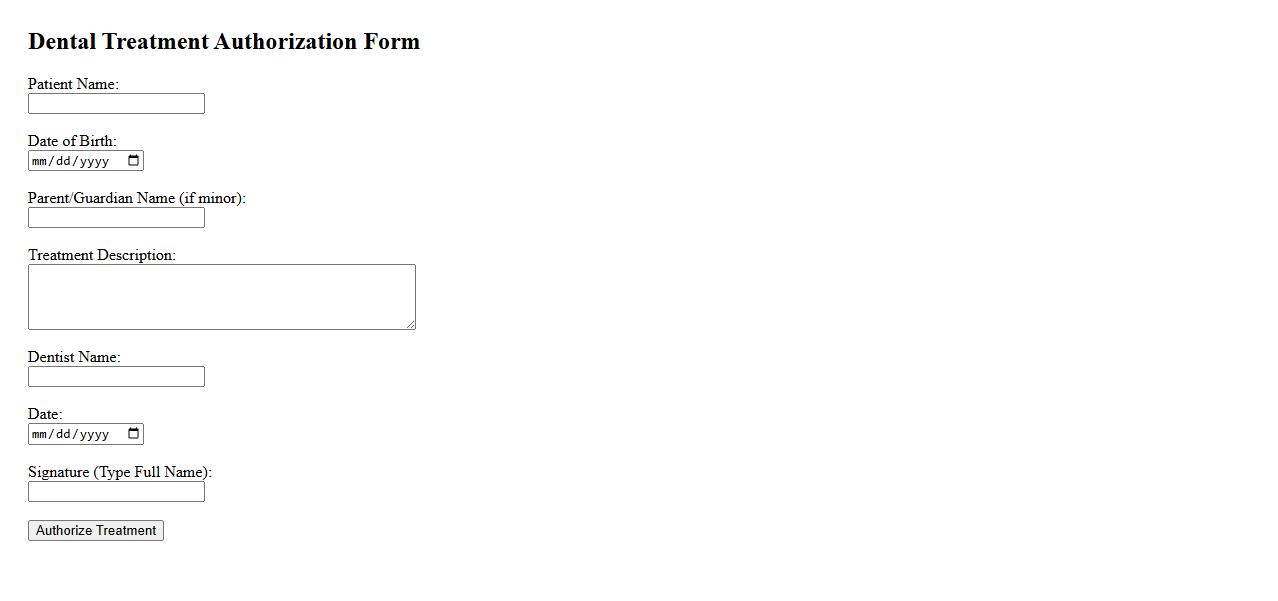
Task: Select the year segment in the bottom Date field
Action: [x=94, y=434]
